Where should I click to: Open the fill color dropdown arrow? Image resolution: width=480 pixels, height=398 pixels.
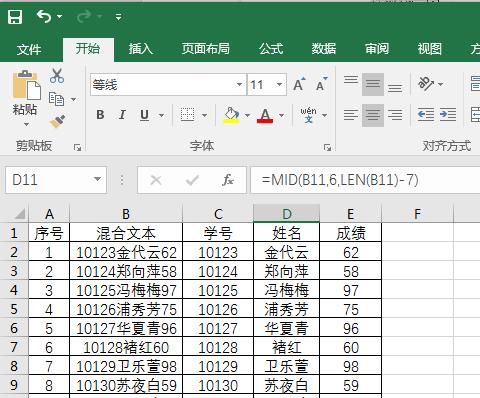click(x=247, y=115)
